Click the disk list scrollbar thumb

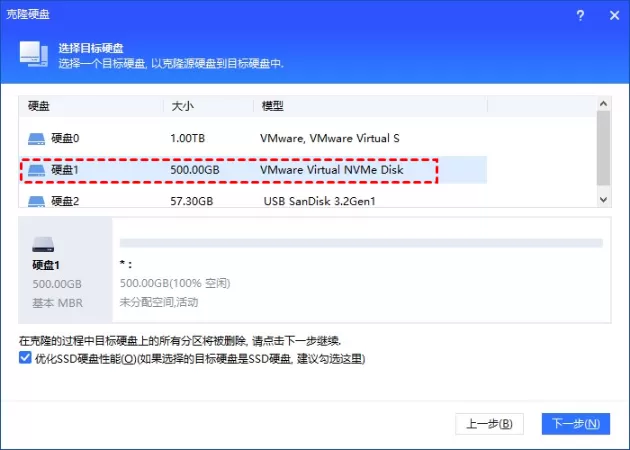coord(603,148)
